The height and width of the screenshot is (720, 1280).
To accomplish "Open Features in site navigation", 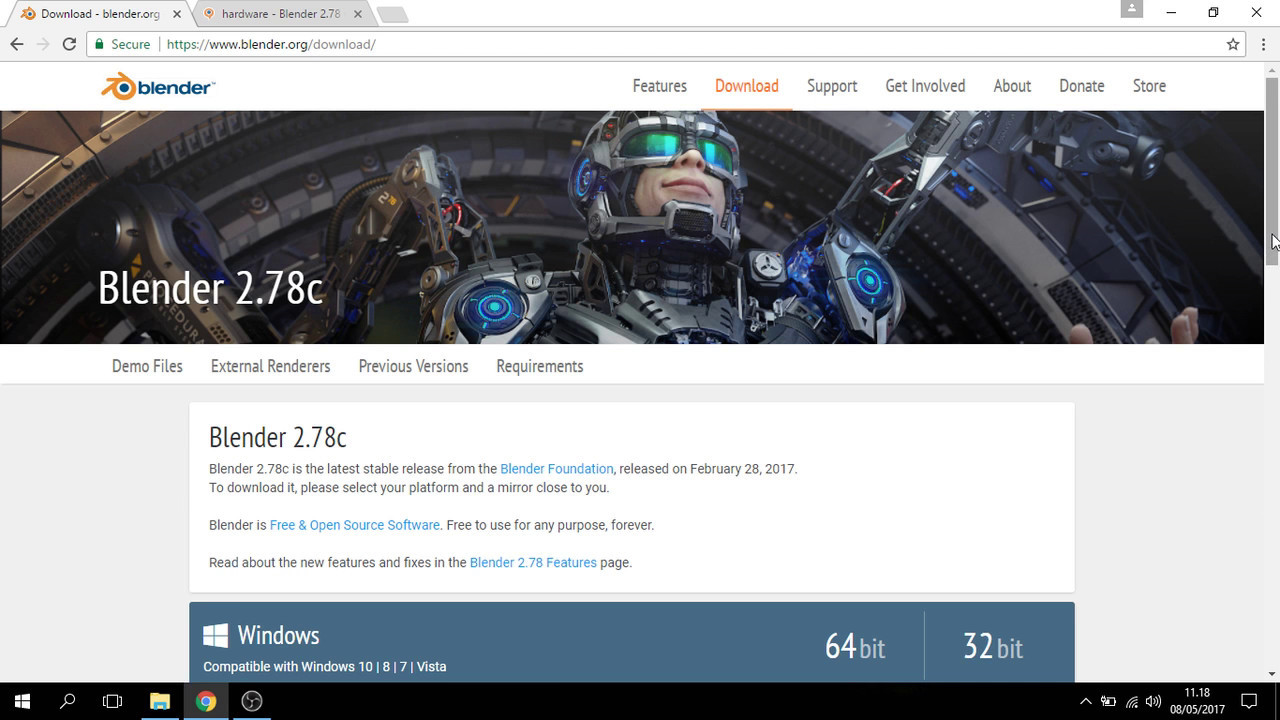I will coord(659,86).
